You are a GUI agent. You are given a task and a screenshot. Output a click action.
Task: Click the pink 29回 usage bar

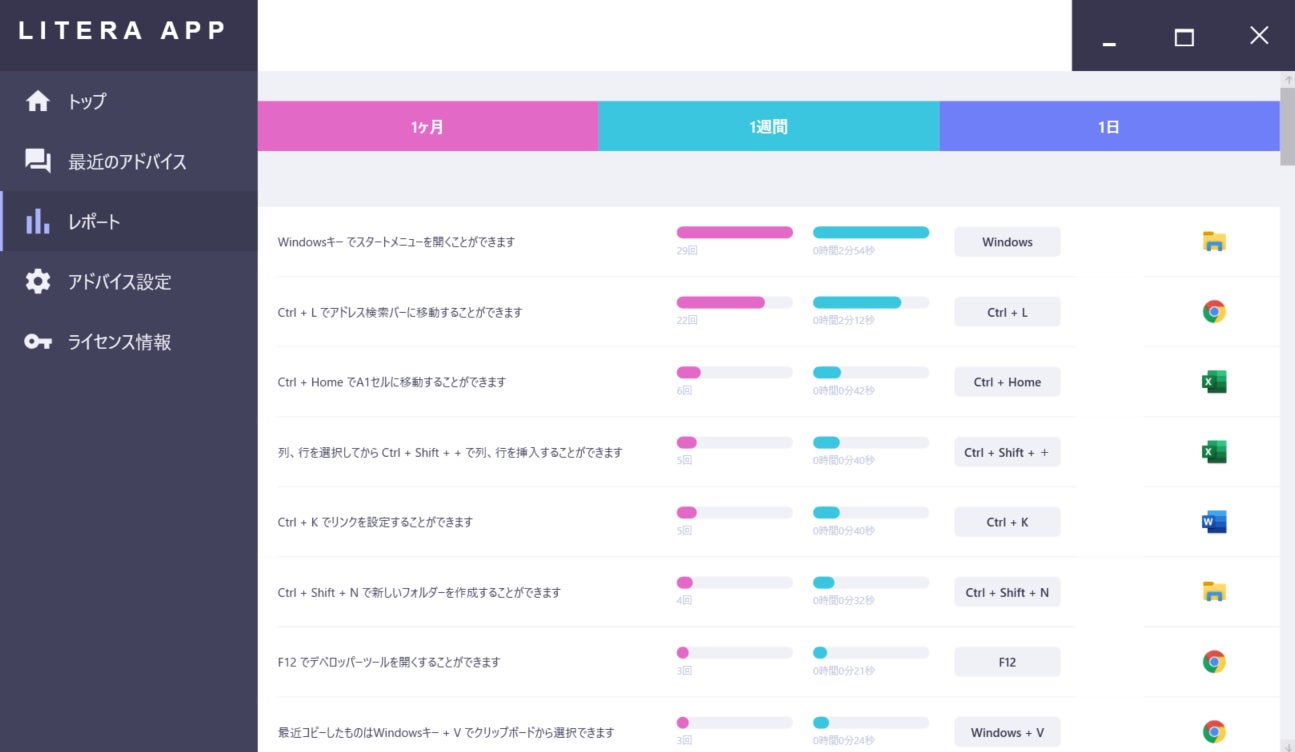pos(734,232)
